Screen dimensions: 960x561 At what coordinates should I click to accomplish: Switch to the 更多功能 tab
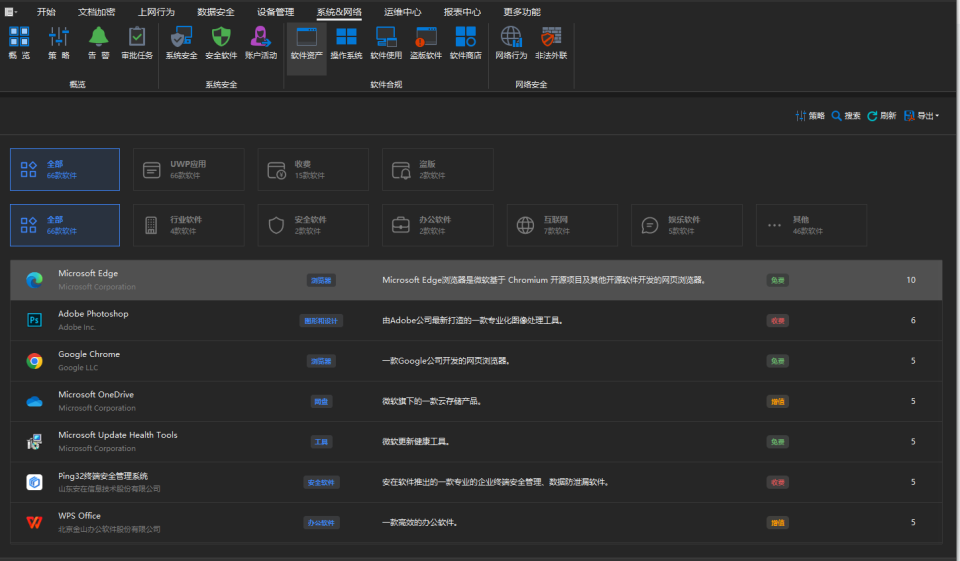[522, 12]
